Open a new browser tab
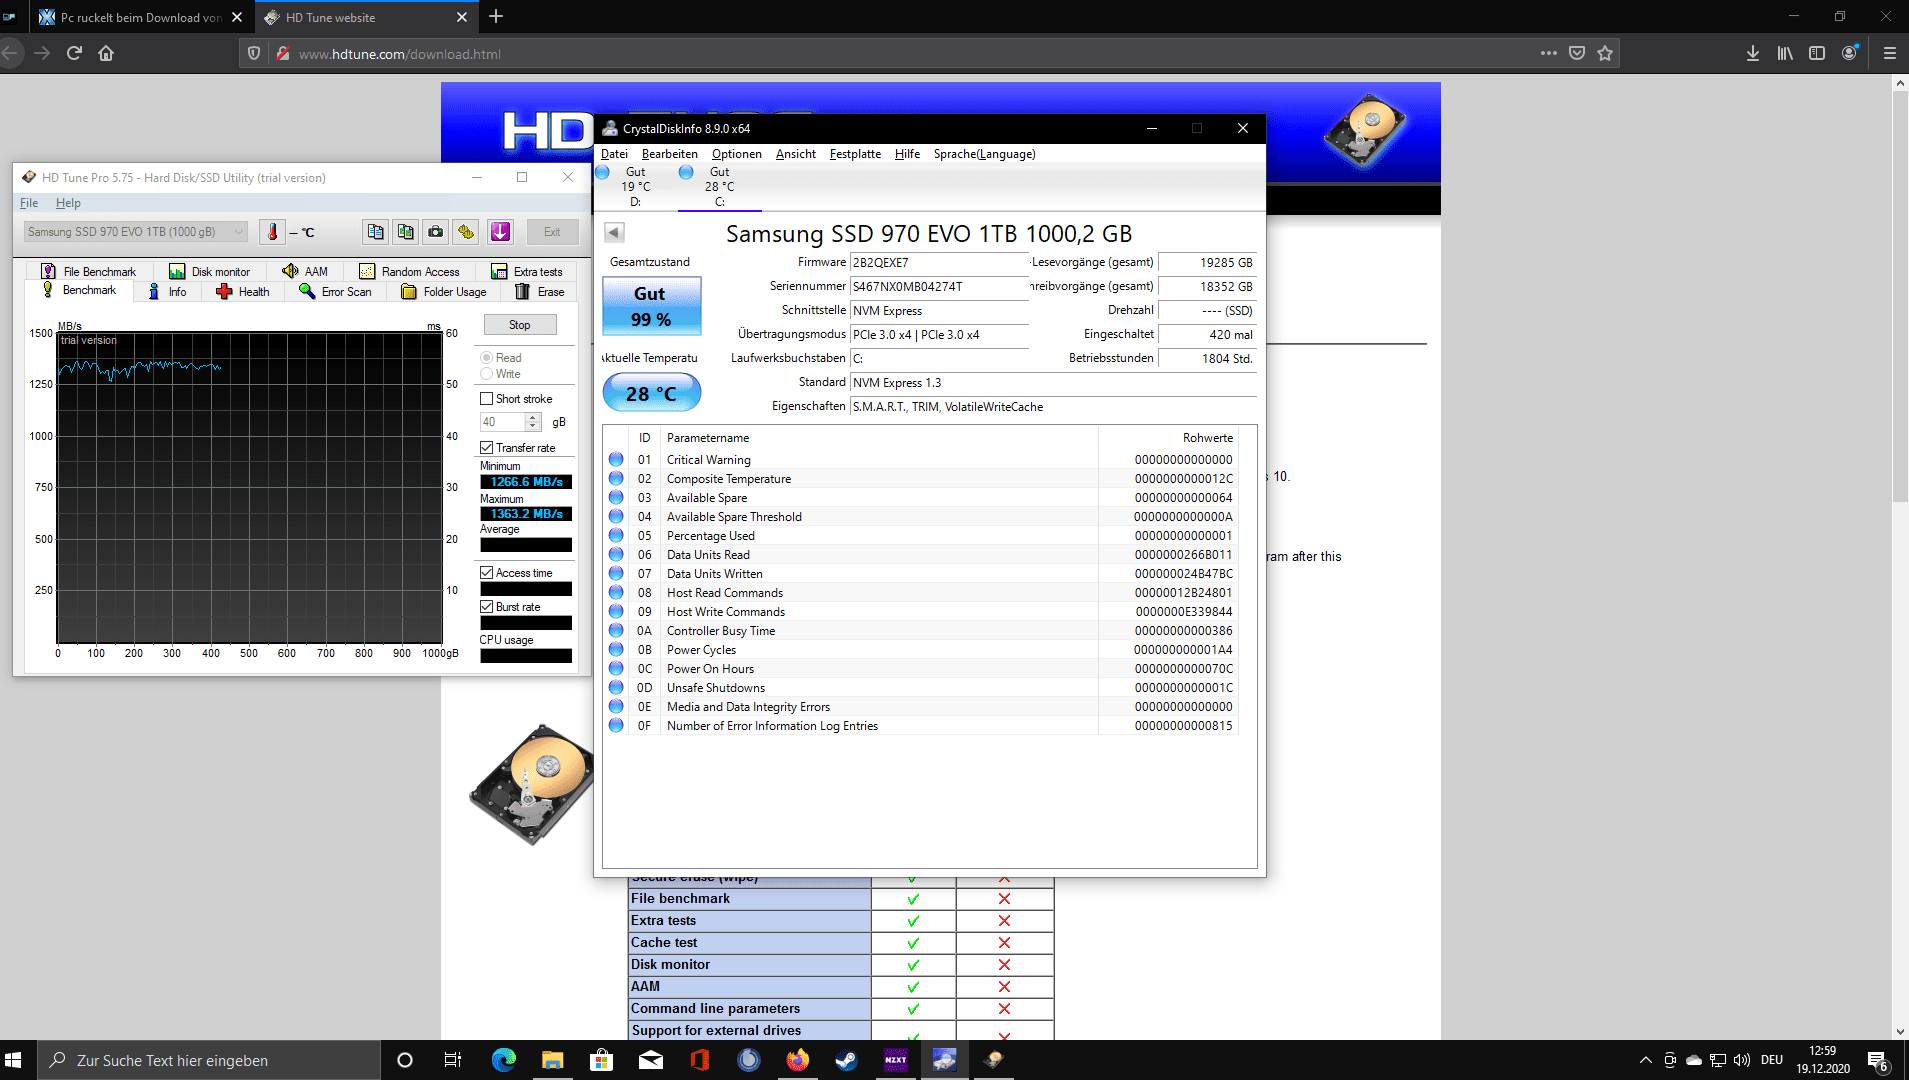1909x1080 pixels. coord(496,16)
